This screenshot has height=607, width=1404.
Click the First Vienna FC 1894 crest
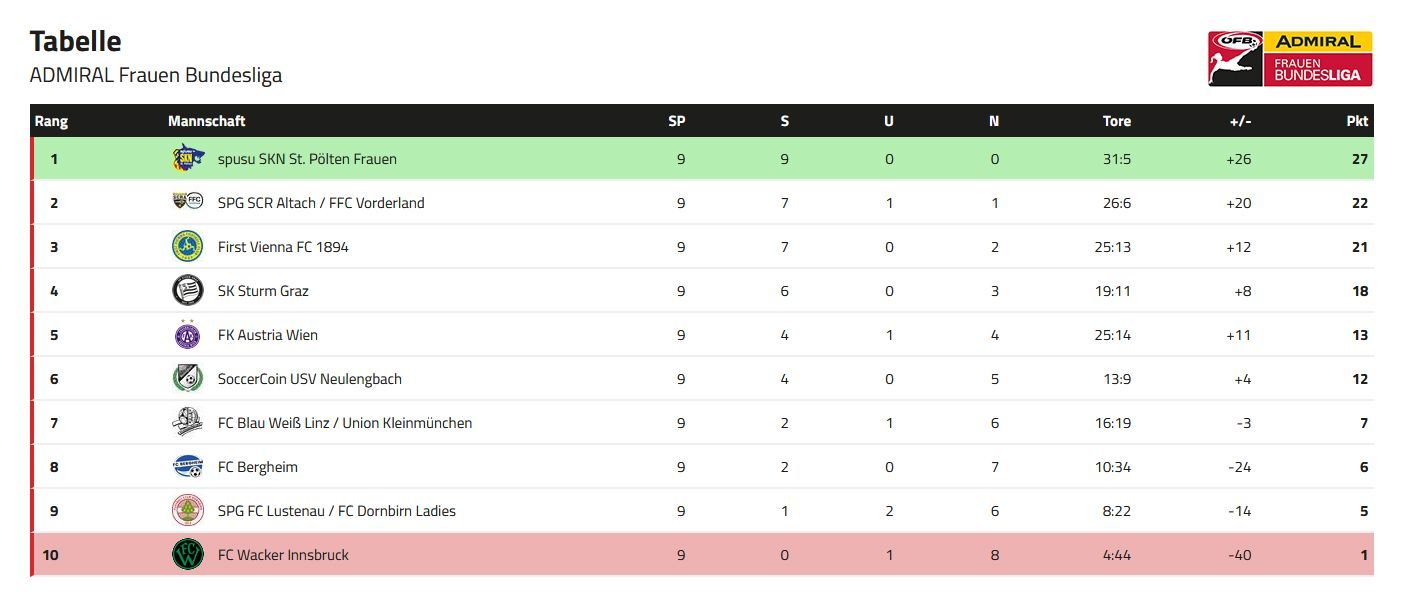click(188, 246)
